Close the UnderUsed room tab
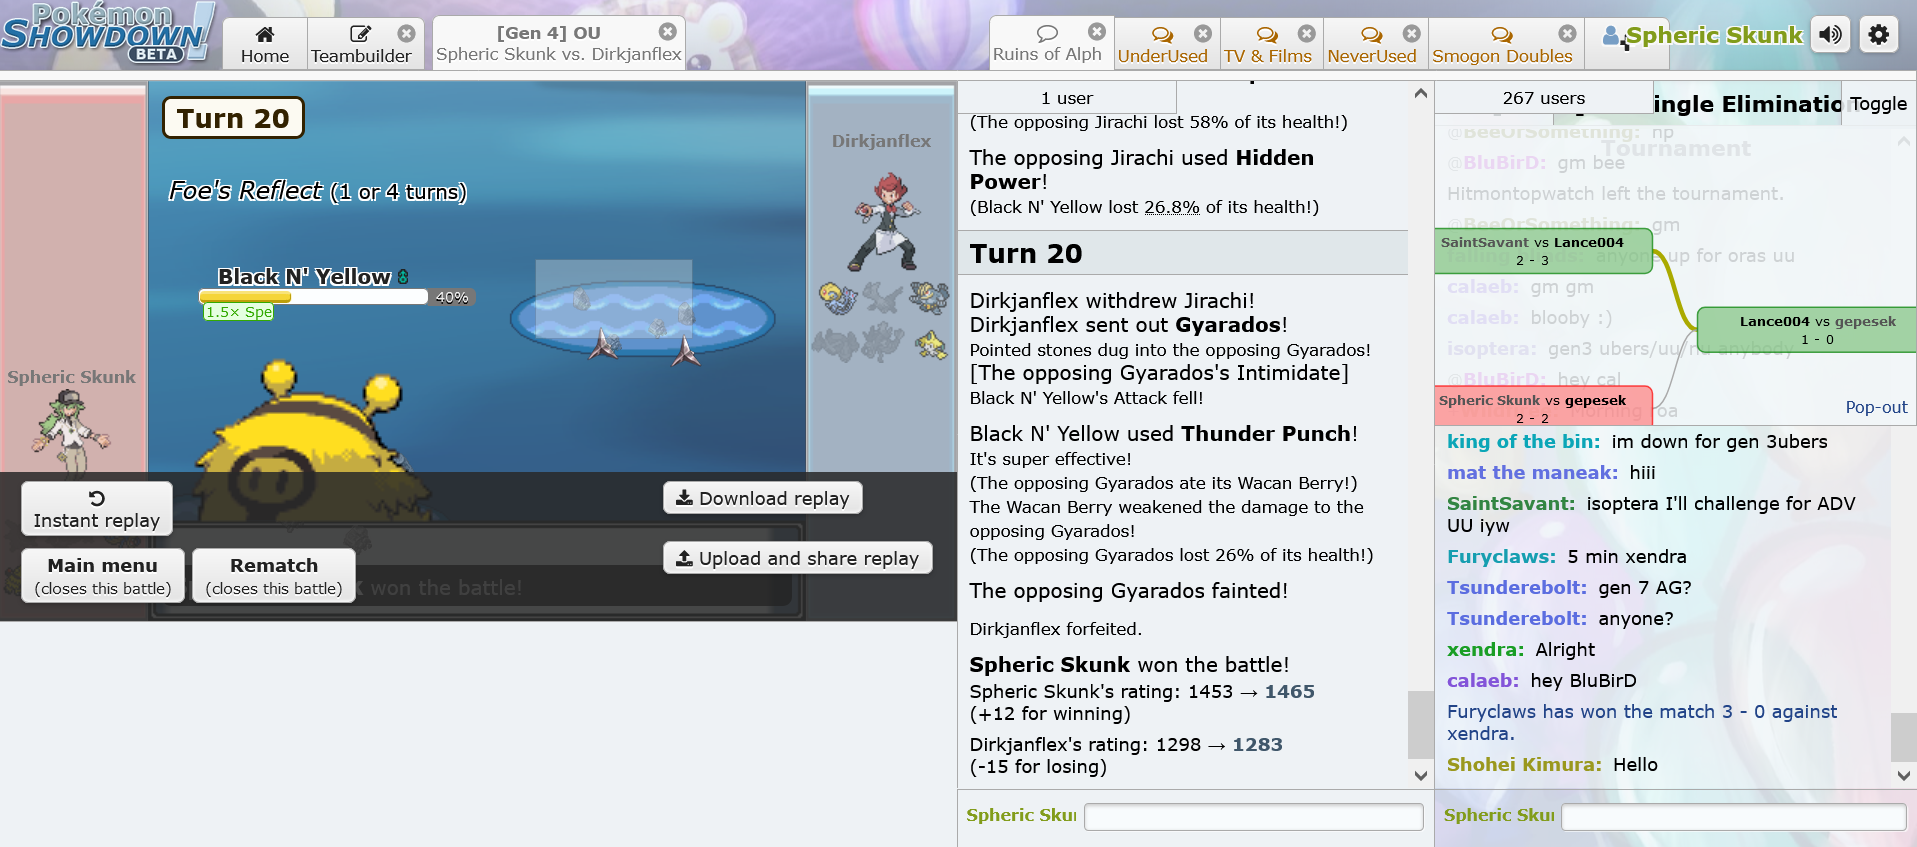This screenshot has height=847, width=1917. pos(1203,33)
